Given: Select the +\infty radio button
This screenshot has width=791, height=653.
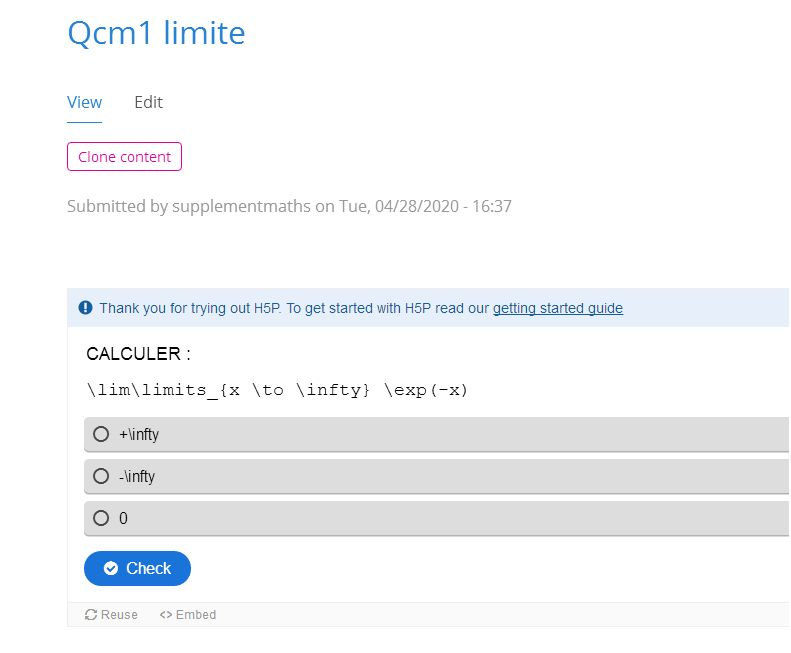Looking at the screenshot, I should [101, 434].
